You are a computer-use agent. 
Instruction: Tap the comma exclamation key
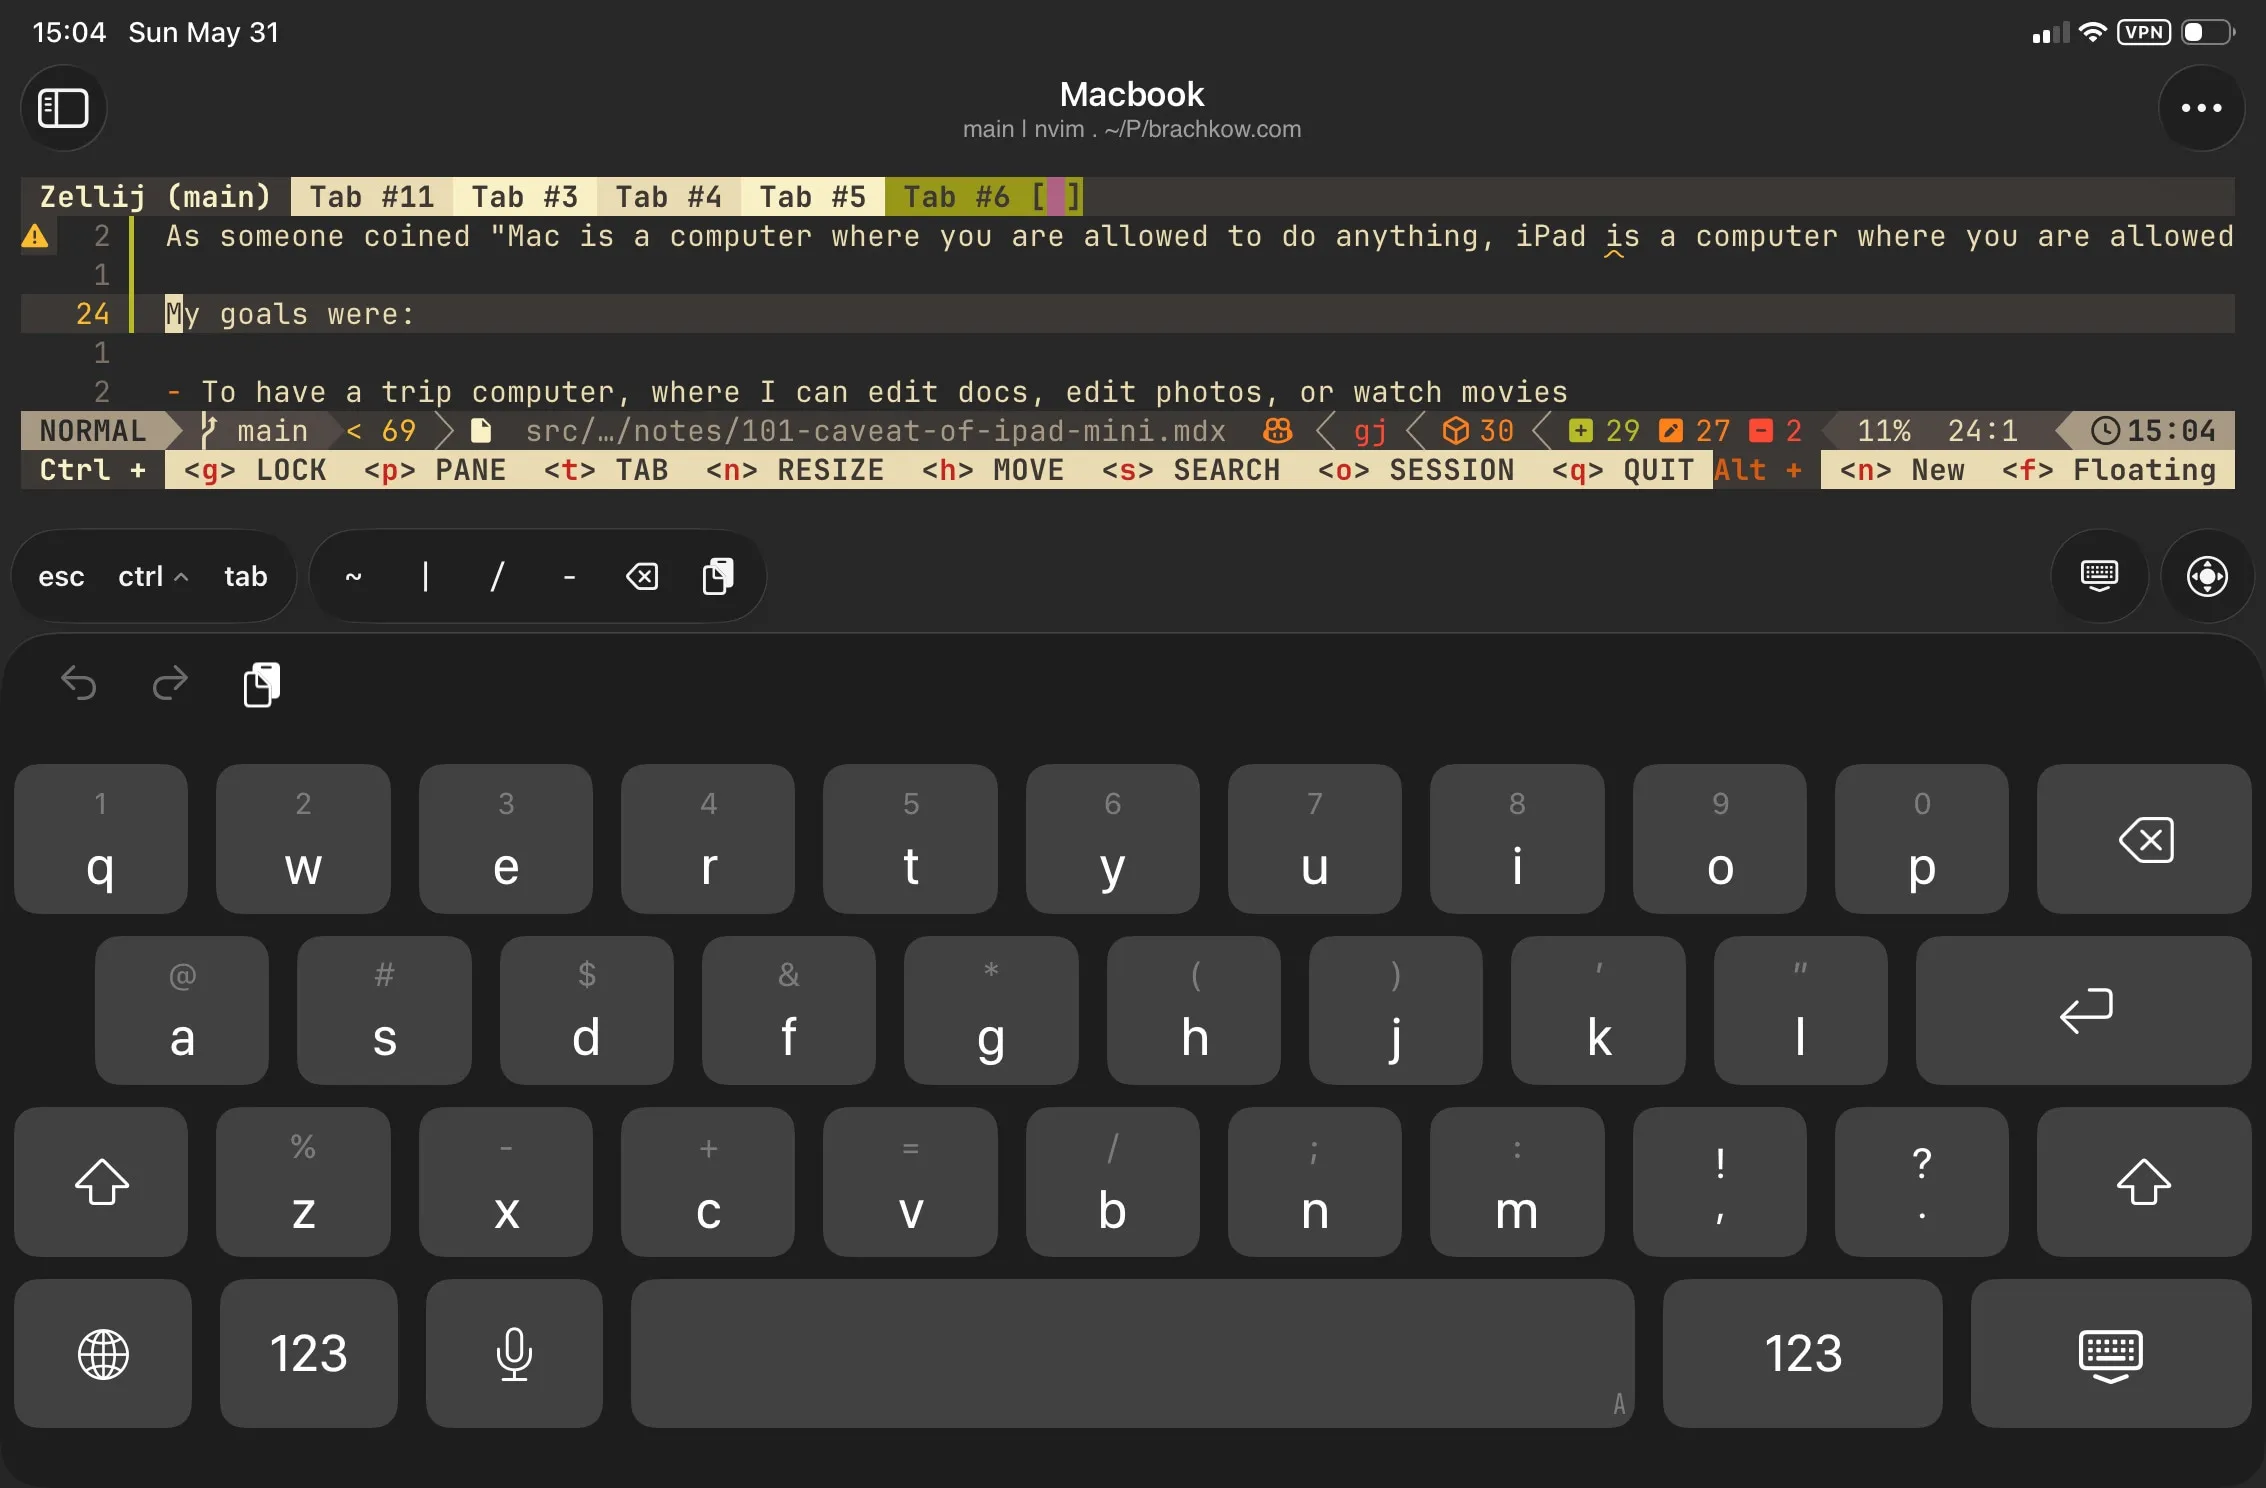pos(1719,1182)
